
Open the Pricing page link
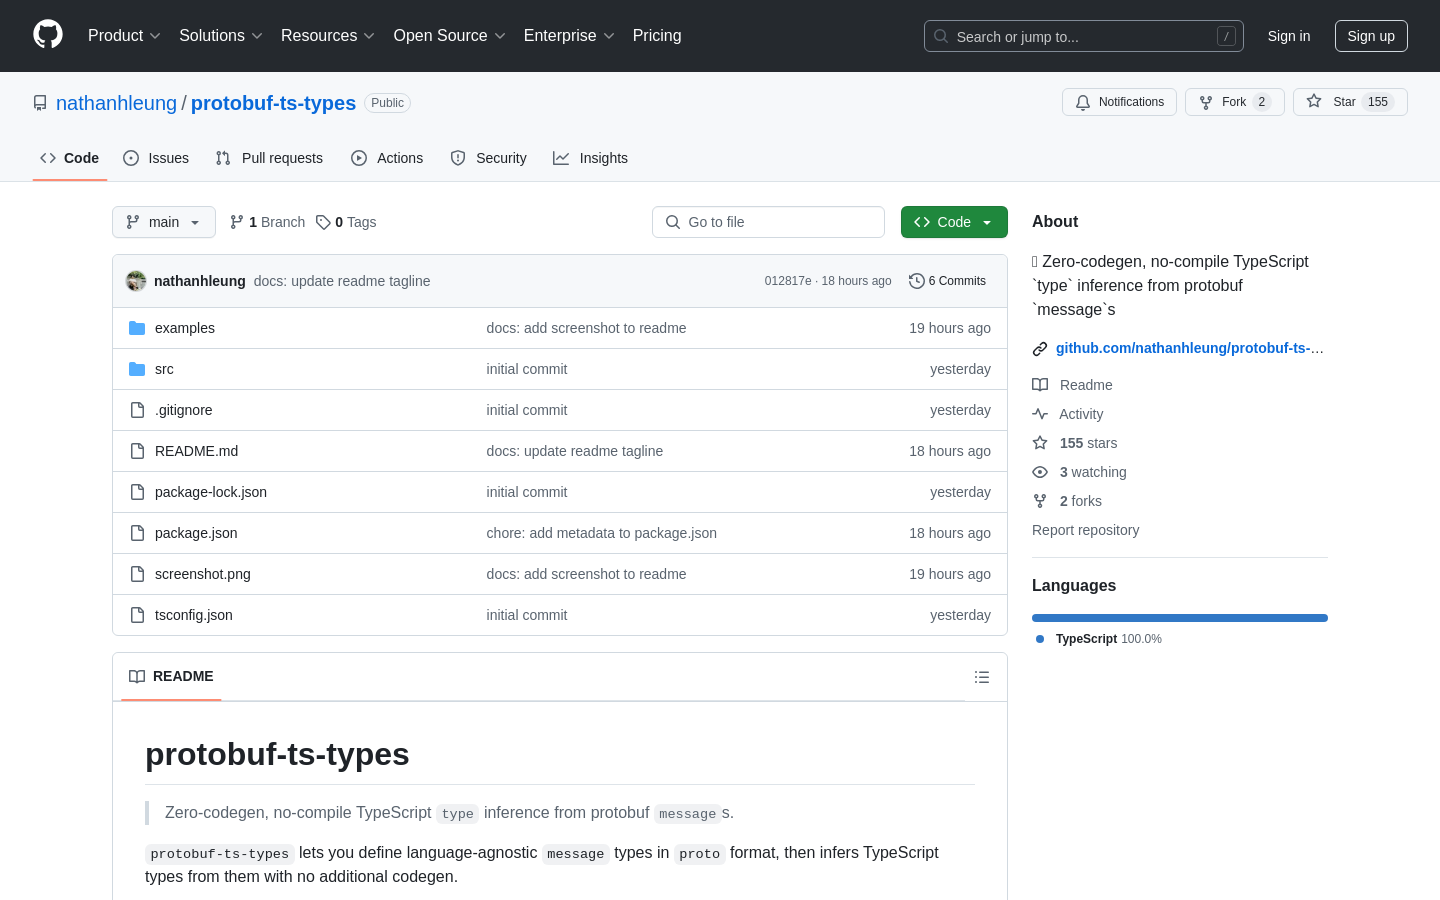click(x=657, y=36)
